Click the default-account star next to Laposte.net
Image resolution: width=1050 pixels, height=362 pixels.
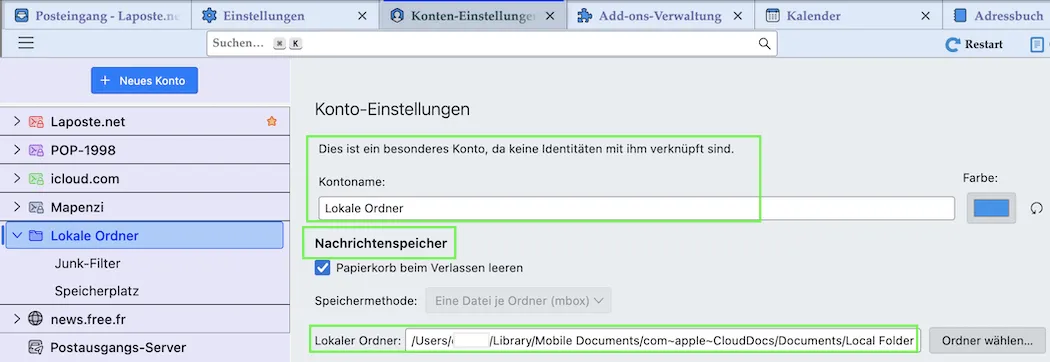[x=271, y=121]
